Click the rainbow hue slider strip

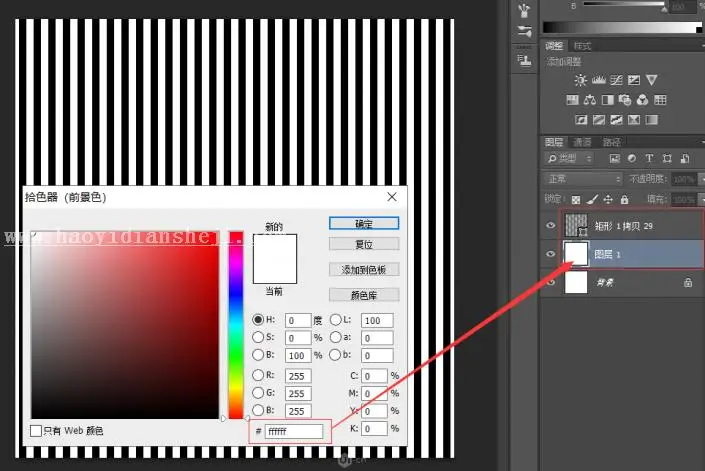[236, 325]
